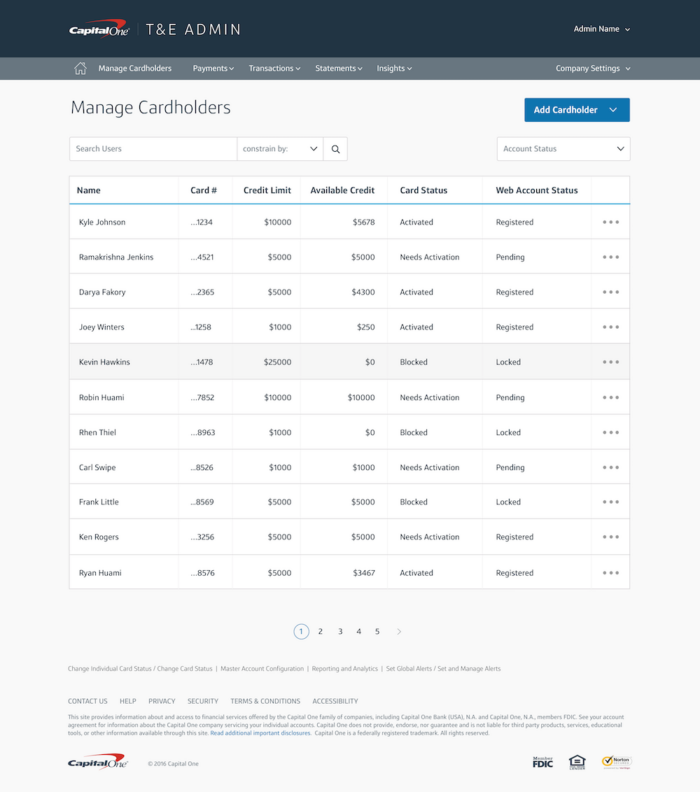Screen dimensions: 700x792
Task: Click the Search Users input field
Action: (153, 149)
